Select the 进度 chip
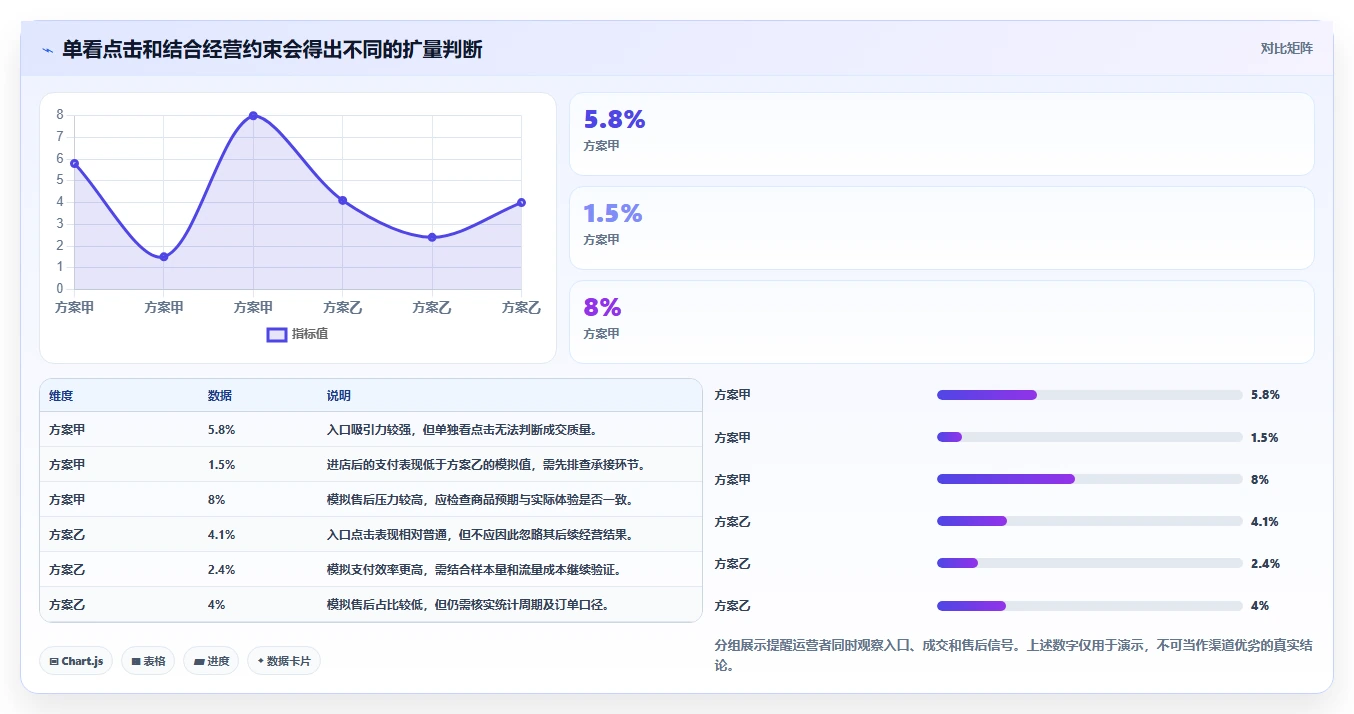1354x714 pixels. point(211,661)
